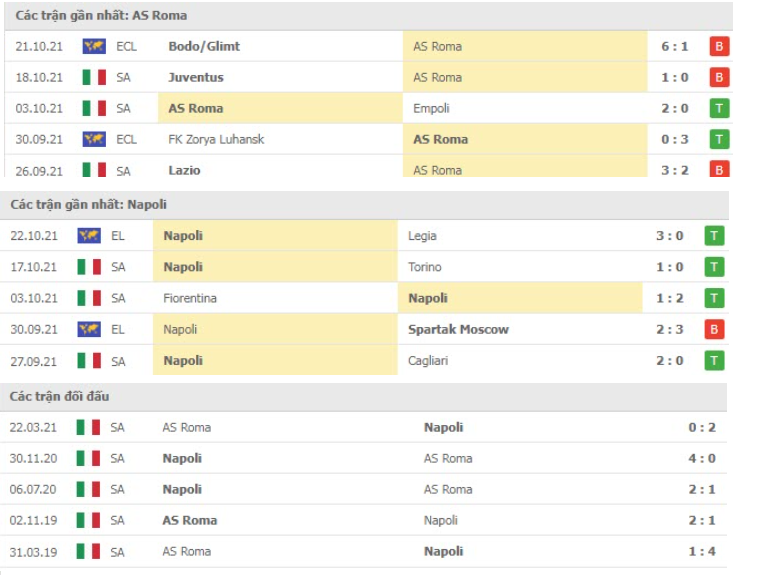The height and width of the screenshot is (575, 763).
Task: Open Fiorentina team link
Action: point(190,298)
